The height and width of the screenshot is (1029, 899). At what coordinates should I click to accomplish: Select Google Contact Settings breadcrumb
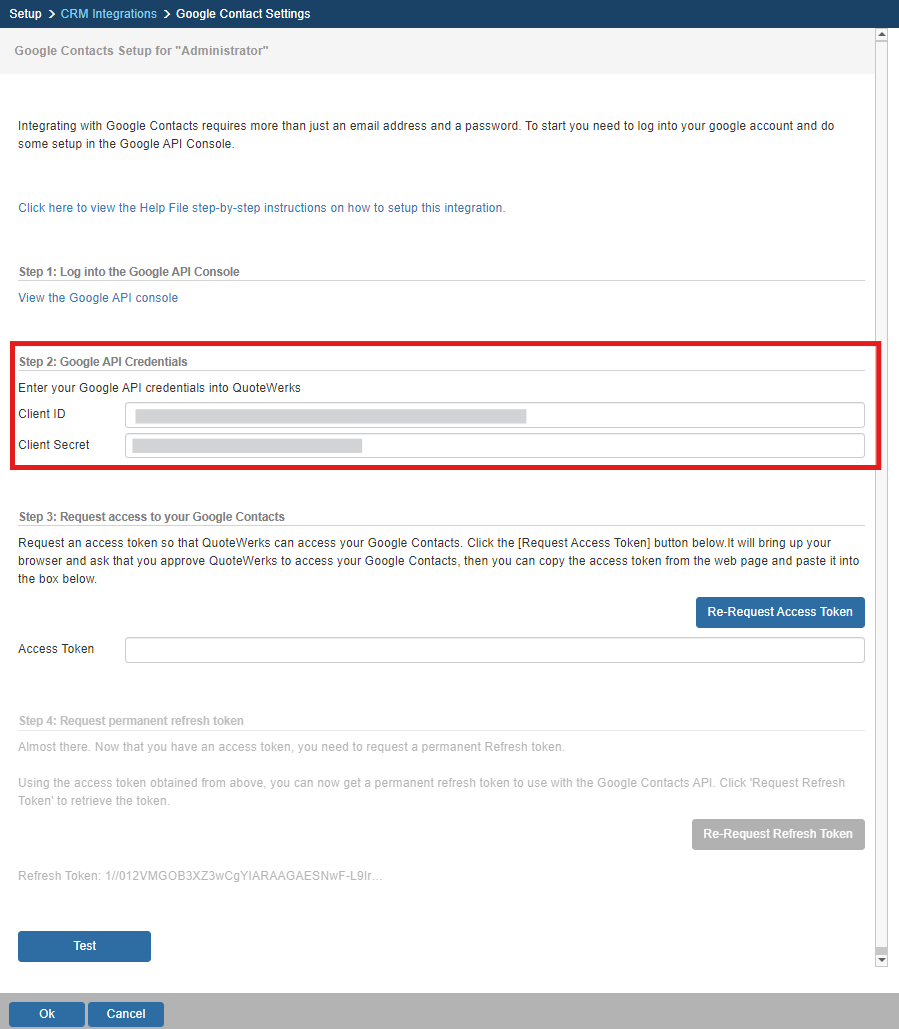(x=243, y=14)
